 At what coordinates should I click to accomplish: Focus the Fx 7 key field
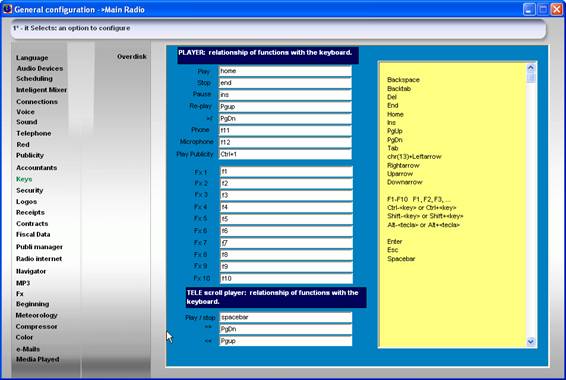[x=286, y=243]
